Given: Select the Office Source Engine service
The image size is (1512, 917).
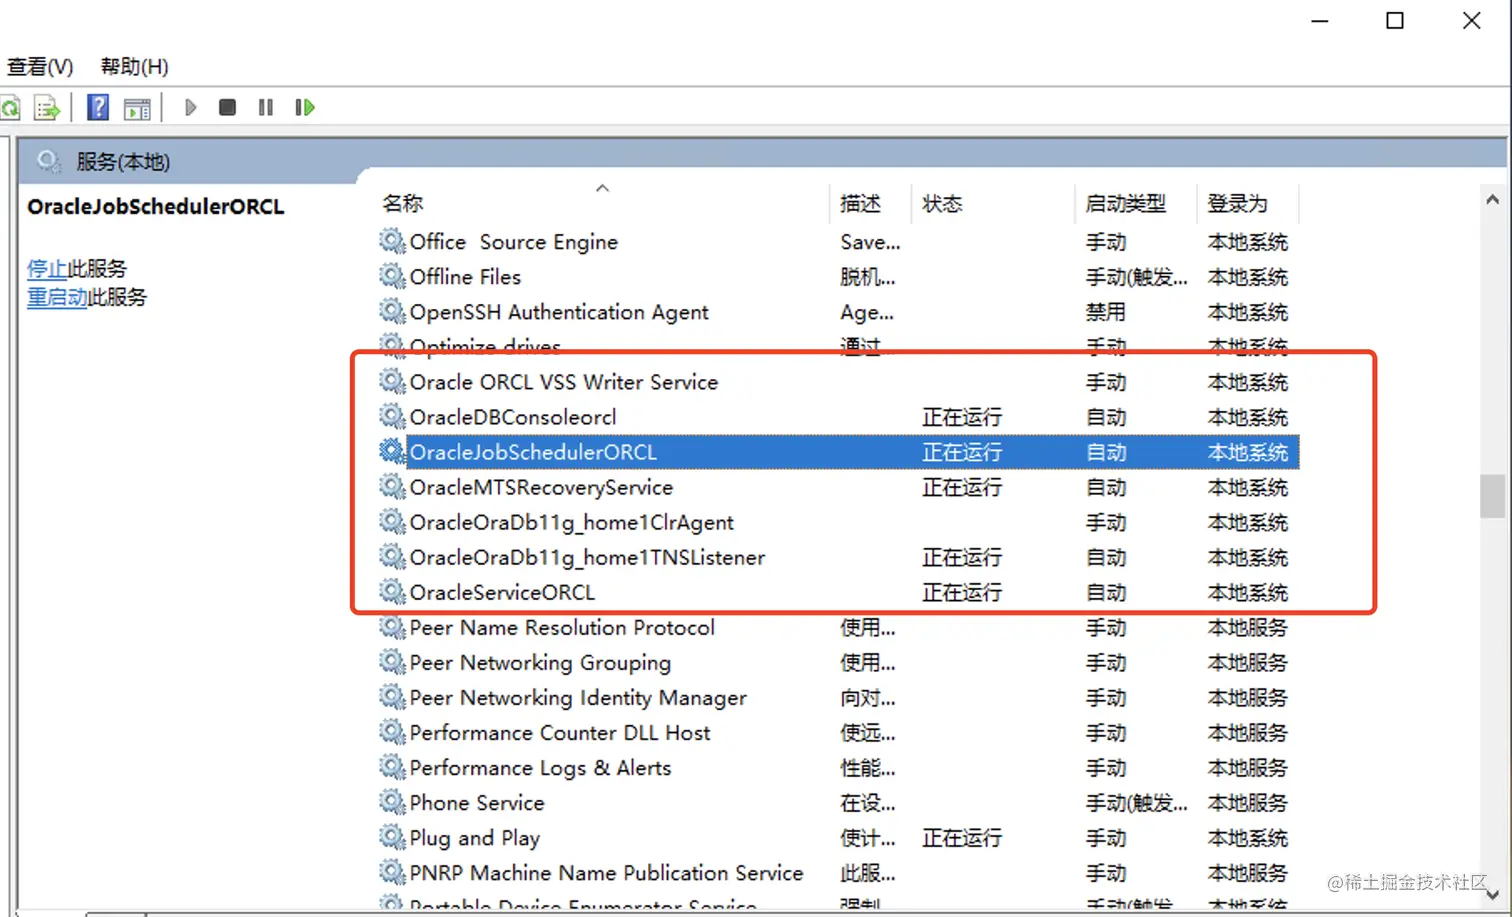Looking at the screenshot, I should 838,242.
